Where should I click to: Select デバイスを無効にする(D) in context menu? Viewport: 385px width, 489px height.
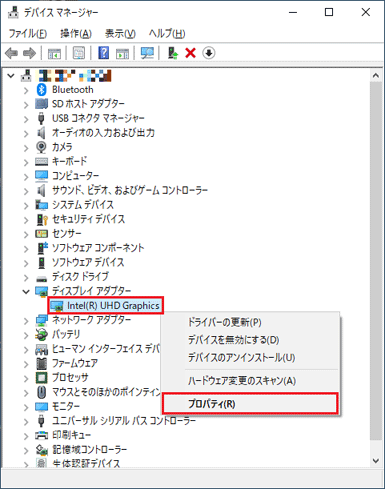(x=250, y=340)
